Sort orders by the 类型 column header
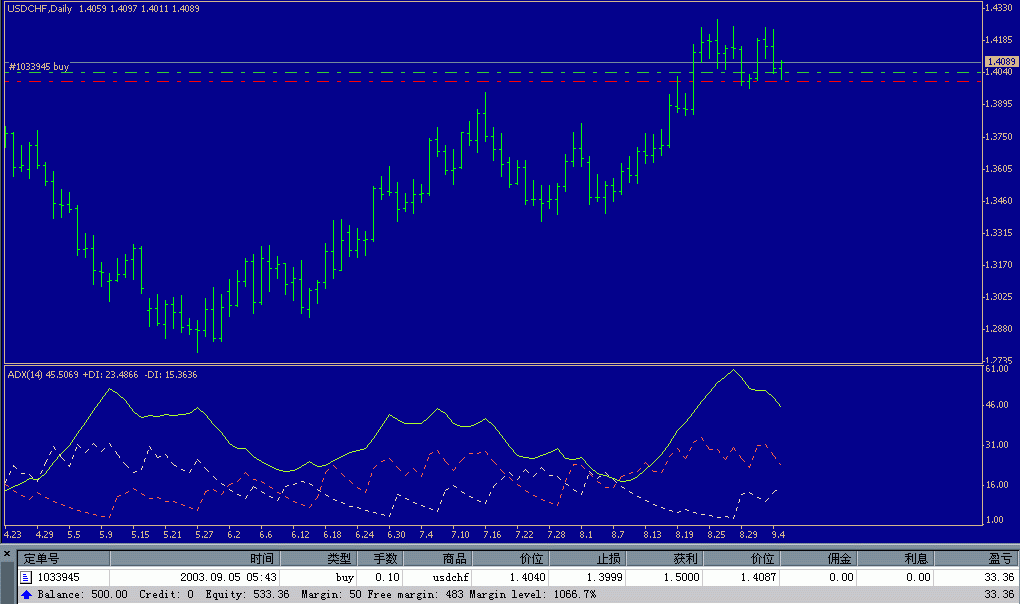 (x=317, y=558)
